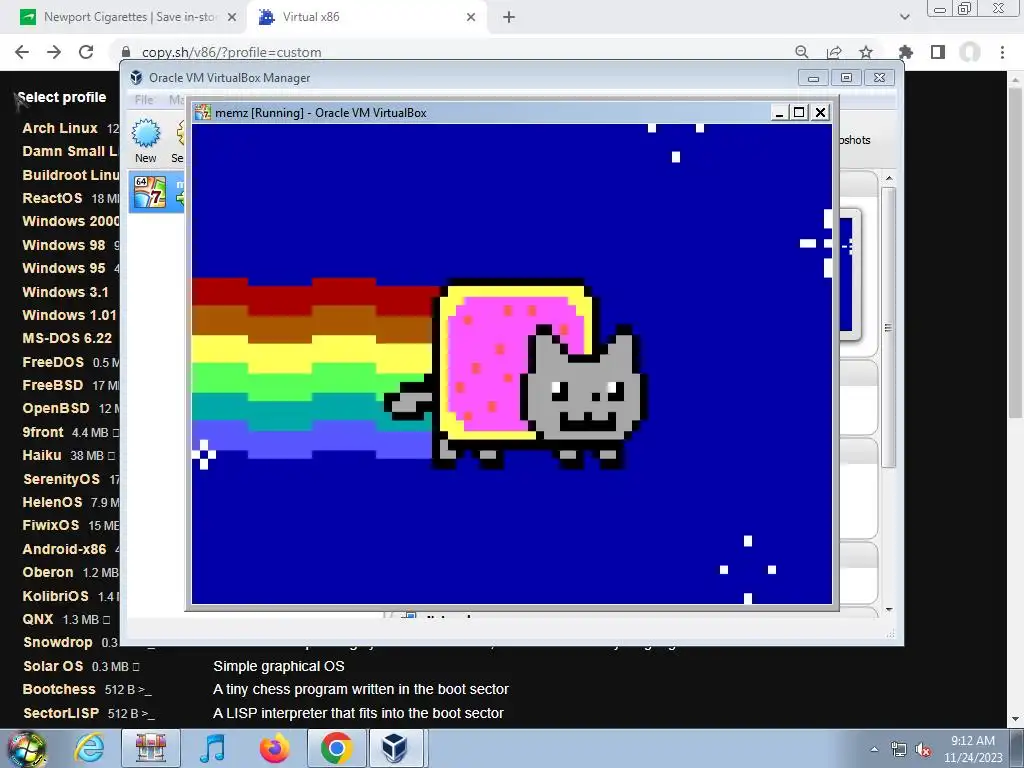This screenshot has width=1024, height=768.
Task: Open the SectorLISP profile
Action: (x=61, y=712)
